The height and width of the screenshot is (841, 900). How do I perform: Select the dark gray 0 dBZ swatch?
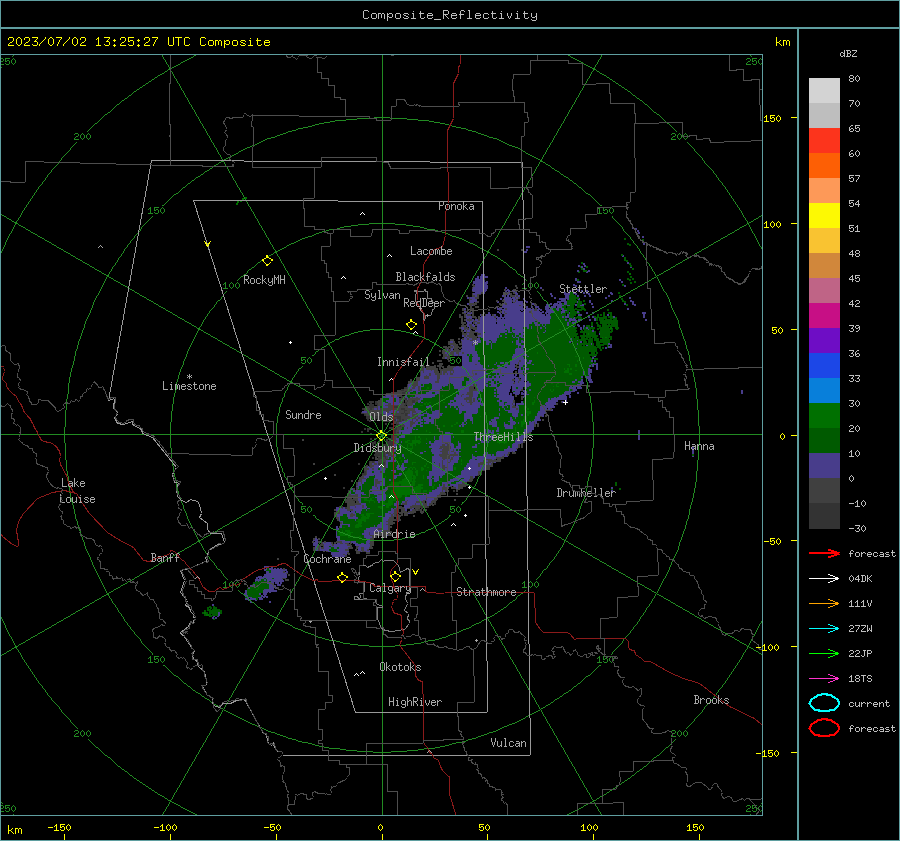pyautogui.click(x=824, y=490)
